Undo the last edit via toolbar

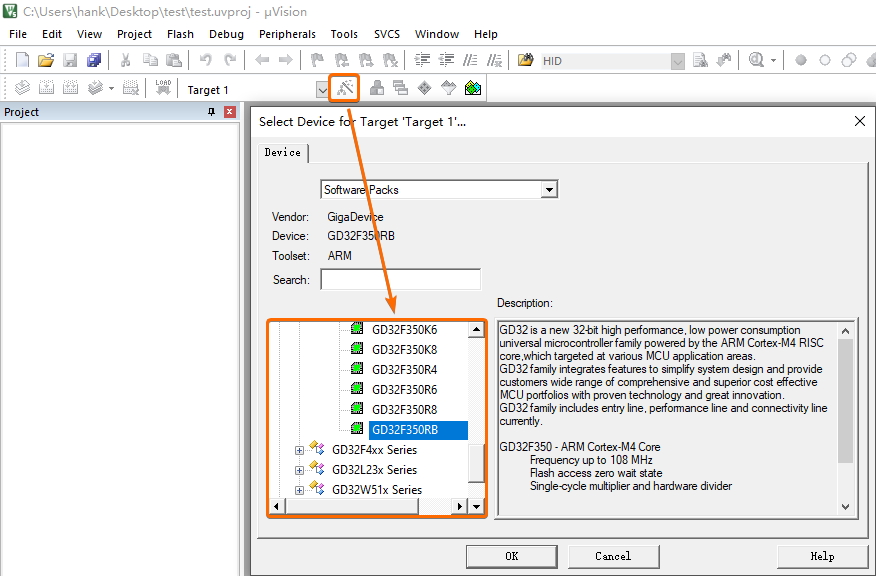(x=206, y=60)
